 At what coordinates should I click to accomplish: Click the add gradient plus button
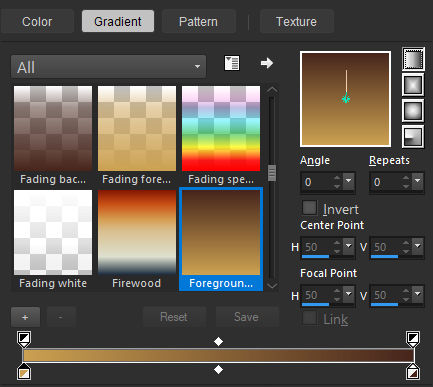[x=25, y=317]
